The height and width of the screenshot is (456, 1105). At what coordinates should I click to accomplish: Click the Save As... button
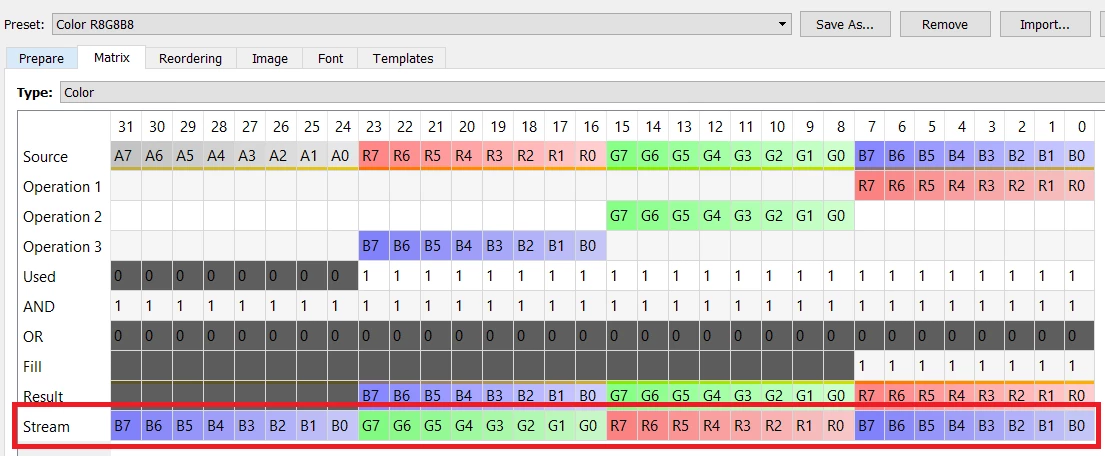(845, 25)
